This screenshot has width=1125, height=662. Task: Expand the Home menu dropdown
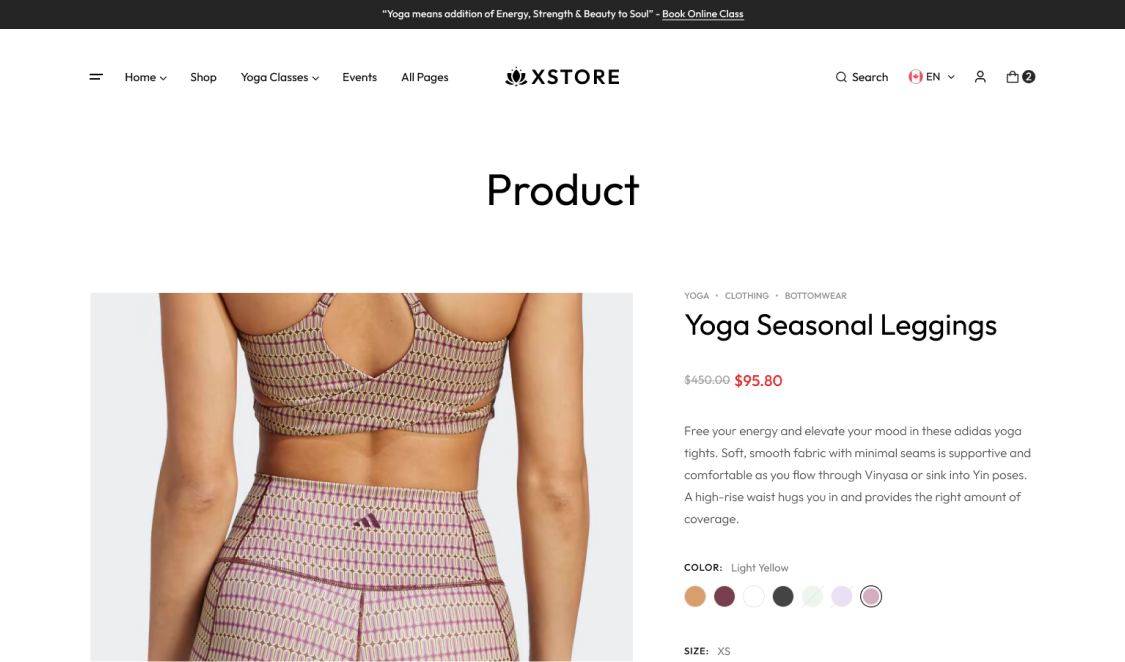click(x=146, y=77)
